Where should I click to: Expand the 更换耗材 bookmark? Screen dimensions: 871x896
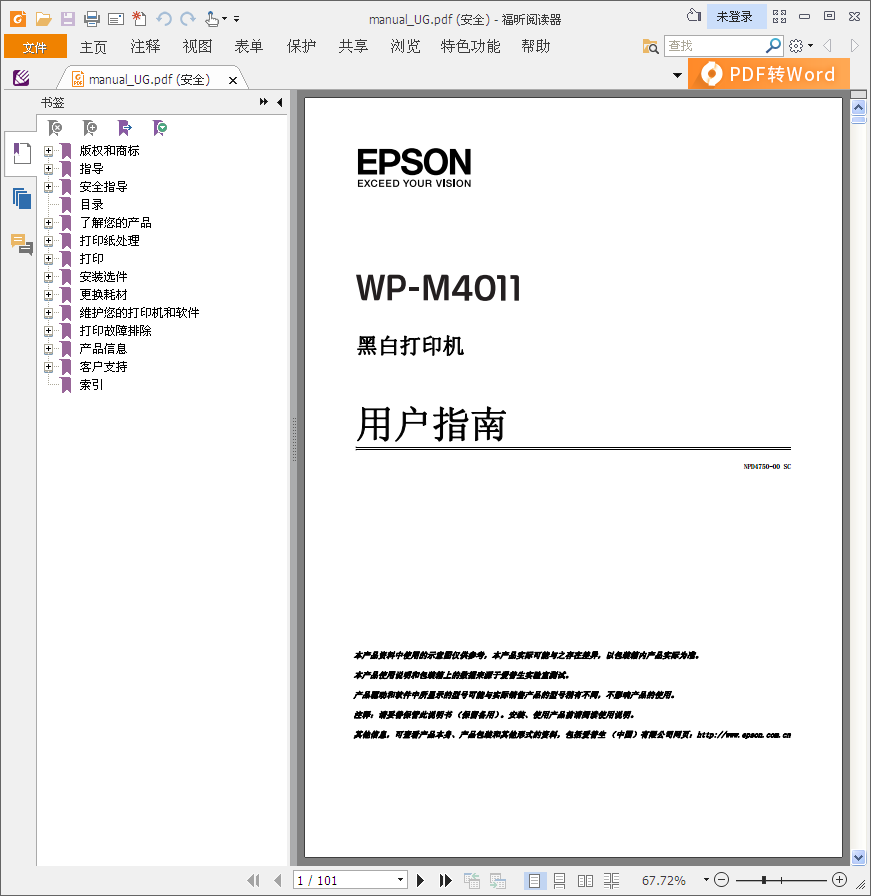tap(49, 295)
